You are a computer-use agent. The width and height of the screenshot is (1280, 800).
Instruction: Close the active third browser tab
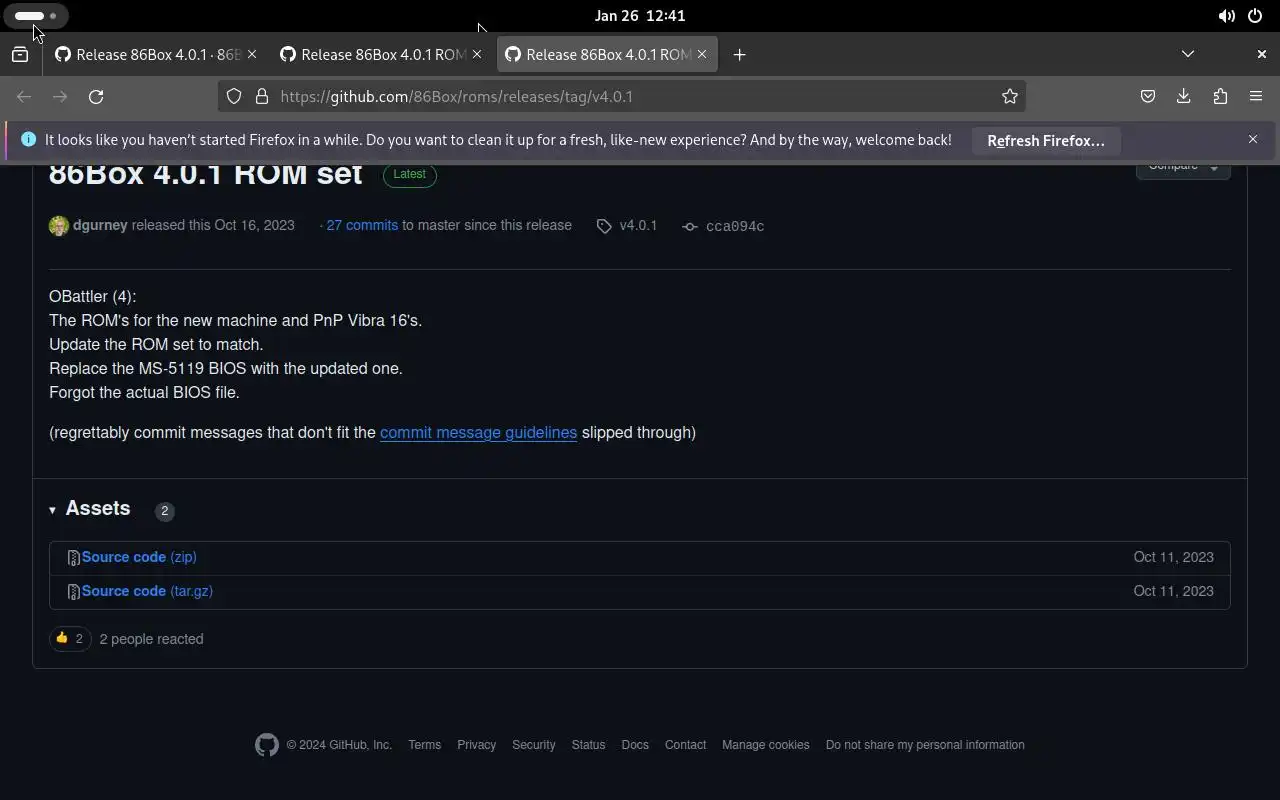pyautogui.click(x=702, y=55)
